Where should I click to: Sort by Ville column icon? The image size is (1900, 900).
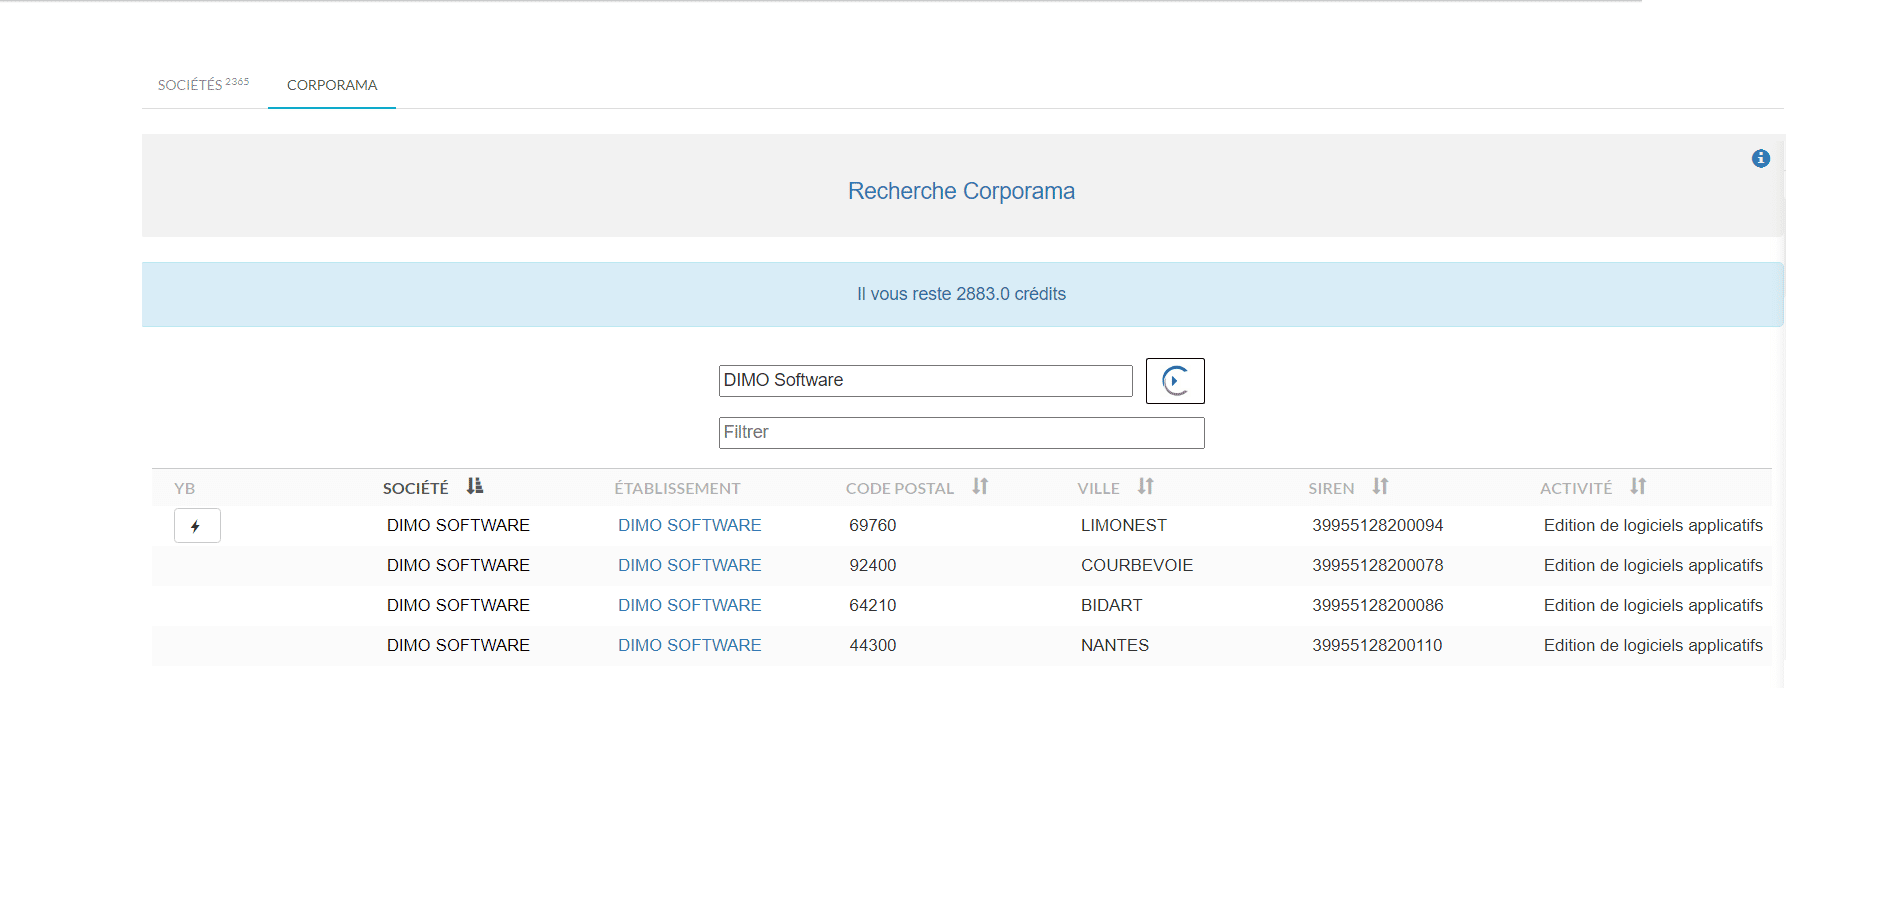(x=1145, y=487)
